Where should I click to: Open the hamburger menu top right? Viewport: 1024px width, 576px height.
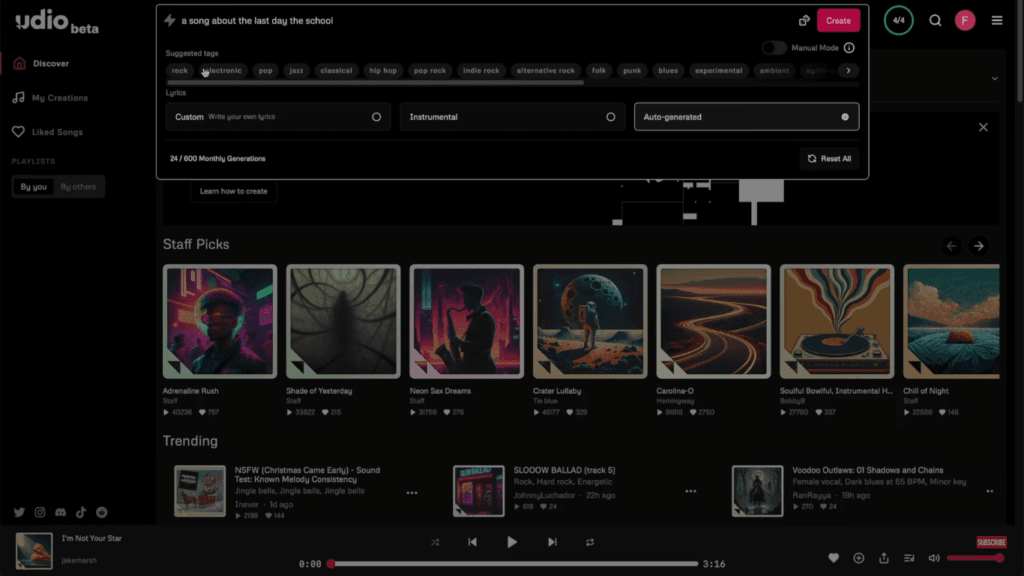click(997, 20)
